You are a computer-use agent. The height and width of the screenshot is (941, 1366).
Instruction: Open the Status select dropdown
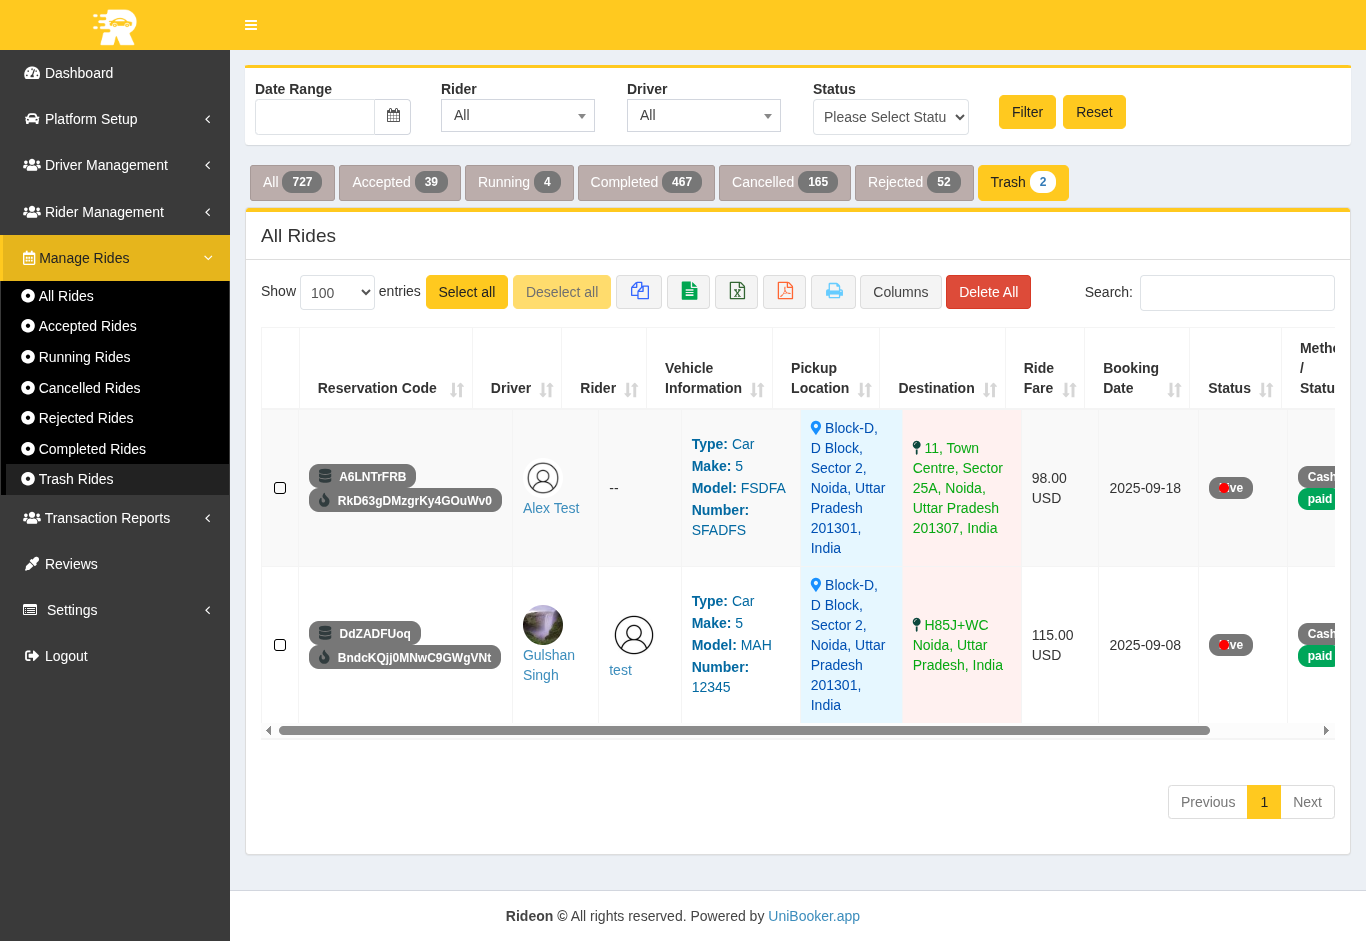click(x=890, y=117)
